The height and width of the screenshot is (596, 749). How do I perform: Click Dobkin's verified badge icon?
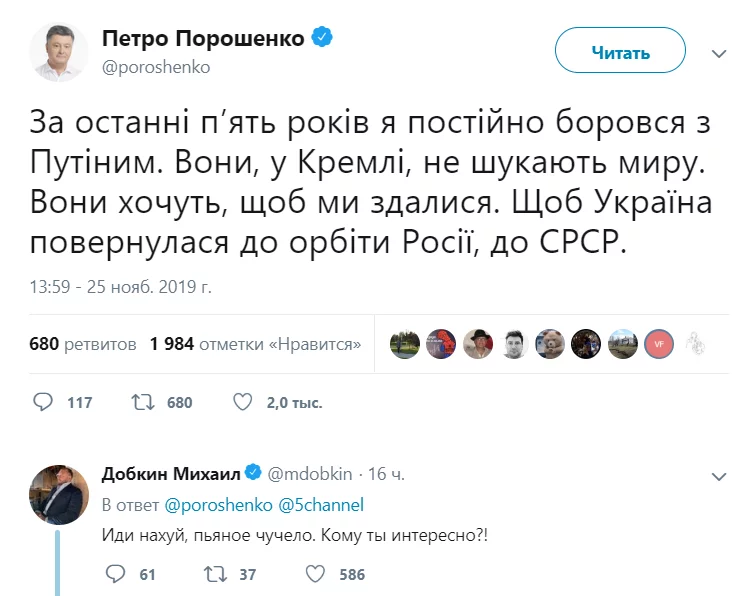(253, 472)
